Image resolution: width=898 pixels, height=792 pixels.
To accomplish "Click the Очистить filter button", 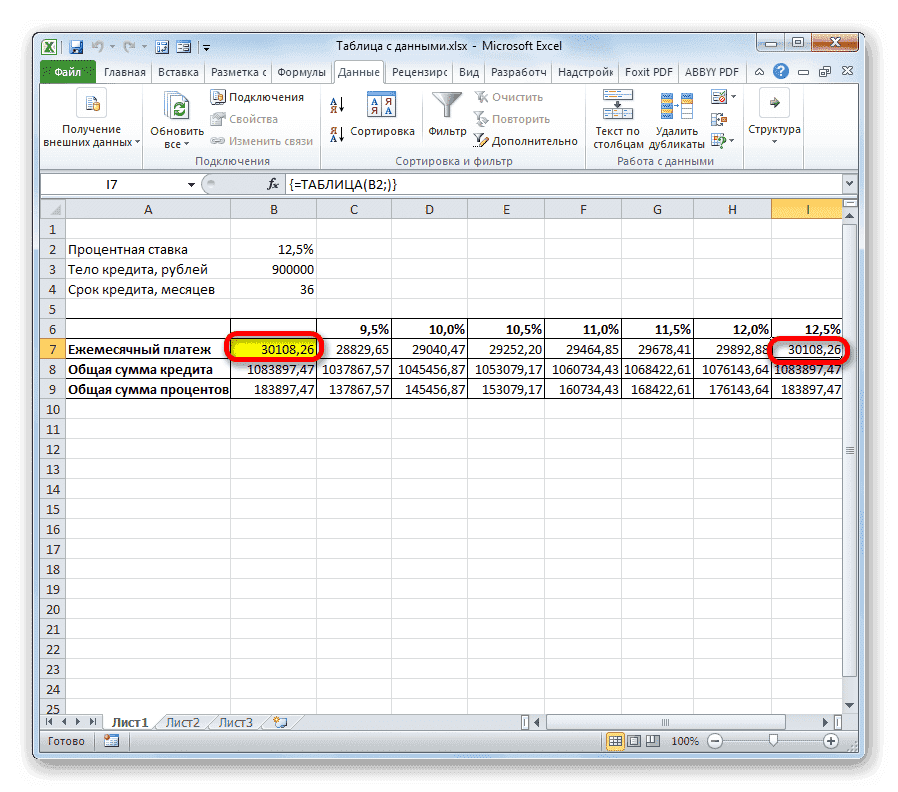I will 512,97.
